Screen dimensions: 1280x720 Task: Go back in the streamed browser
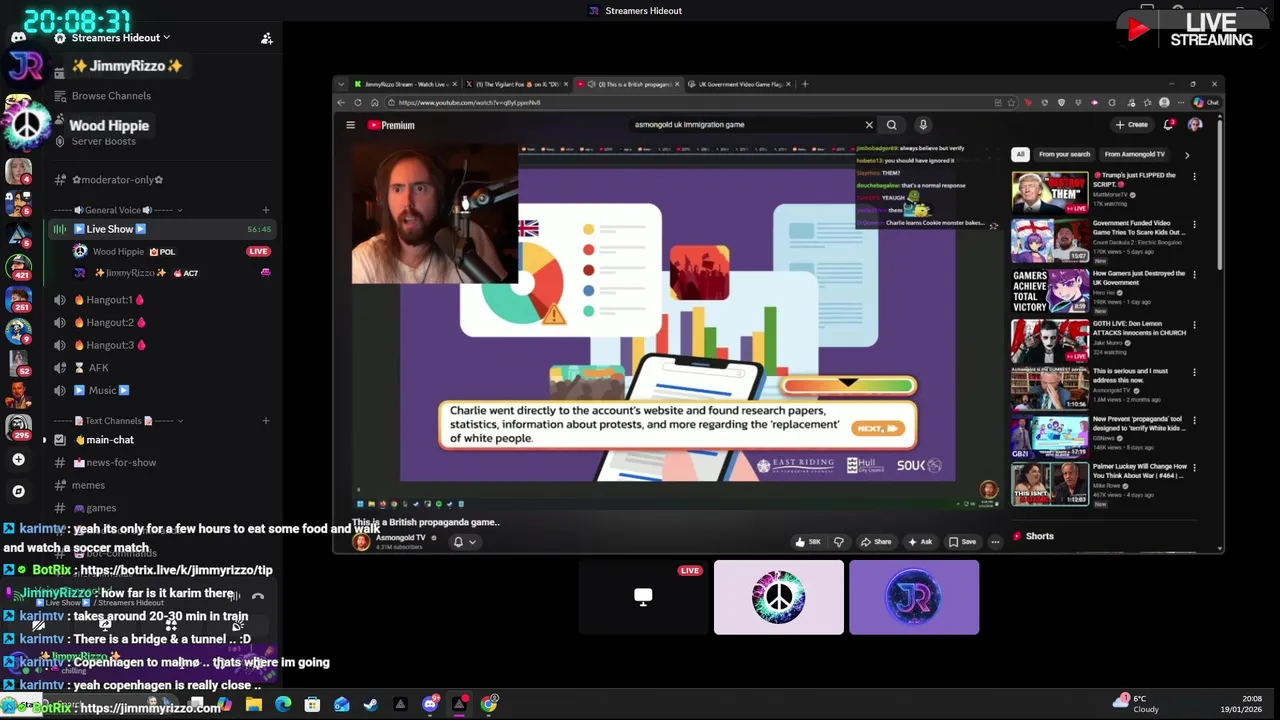point(341,102)
